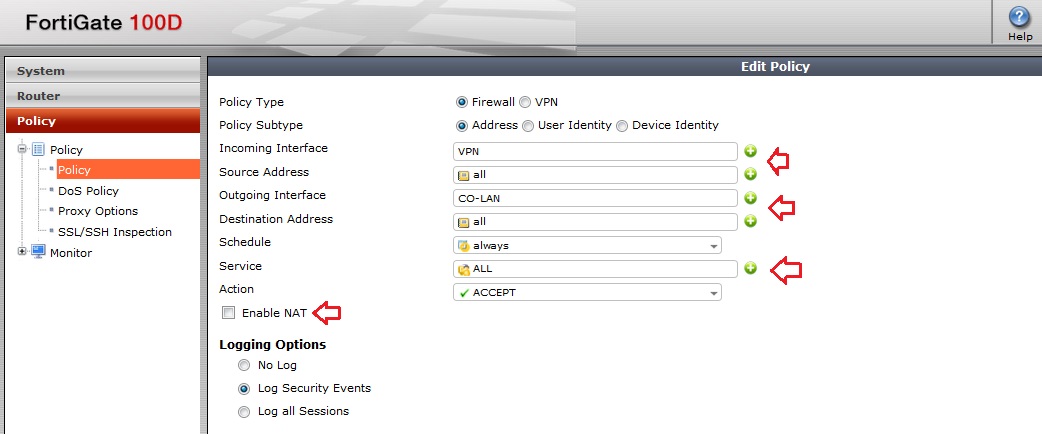Add another Source Address with plus icon
This screenshot has height=434, width=1042.
pyautogui.click(x=750, y=175)
